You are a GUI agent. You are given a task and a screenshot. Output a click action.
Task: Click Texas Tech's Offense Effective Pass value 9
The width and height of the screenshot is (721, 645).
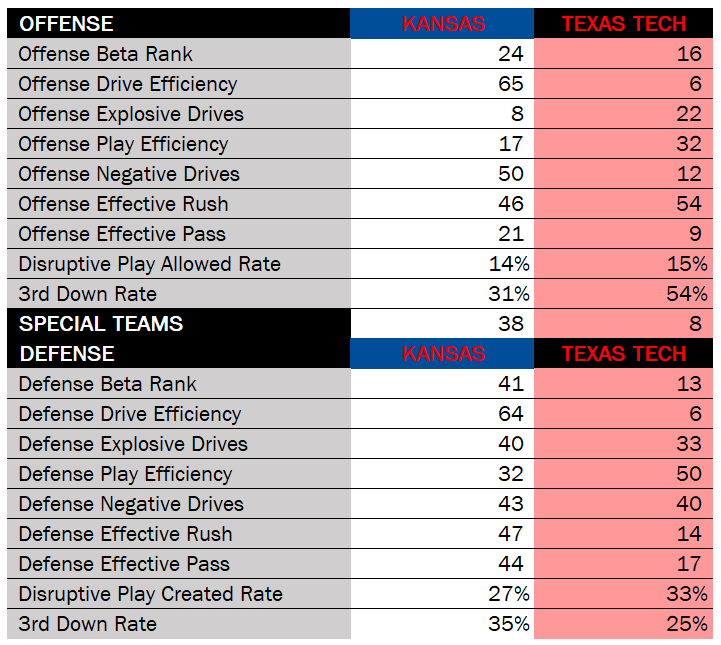pyautogui.click(x=695, y=234)
